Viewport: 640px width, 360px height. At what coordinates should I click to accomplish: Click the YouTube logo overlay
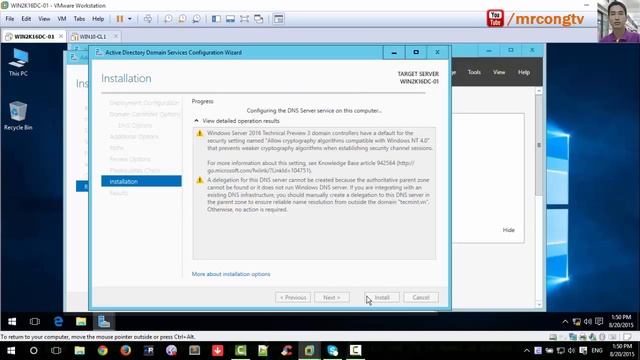[x=495, y=18]
